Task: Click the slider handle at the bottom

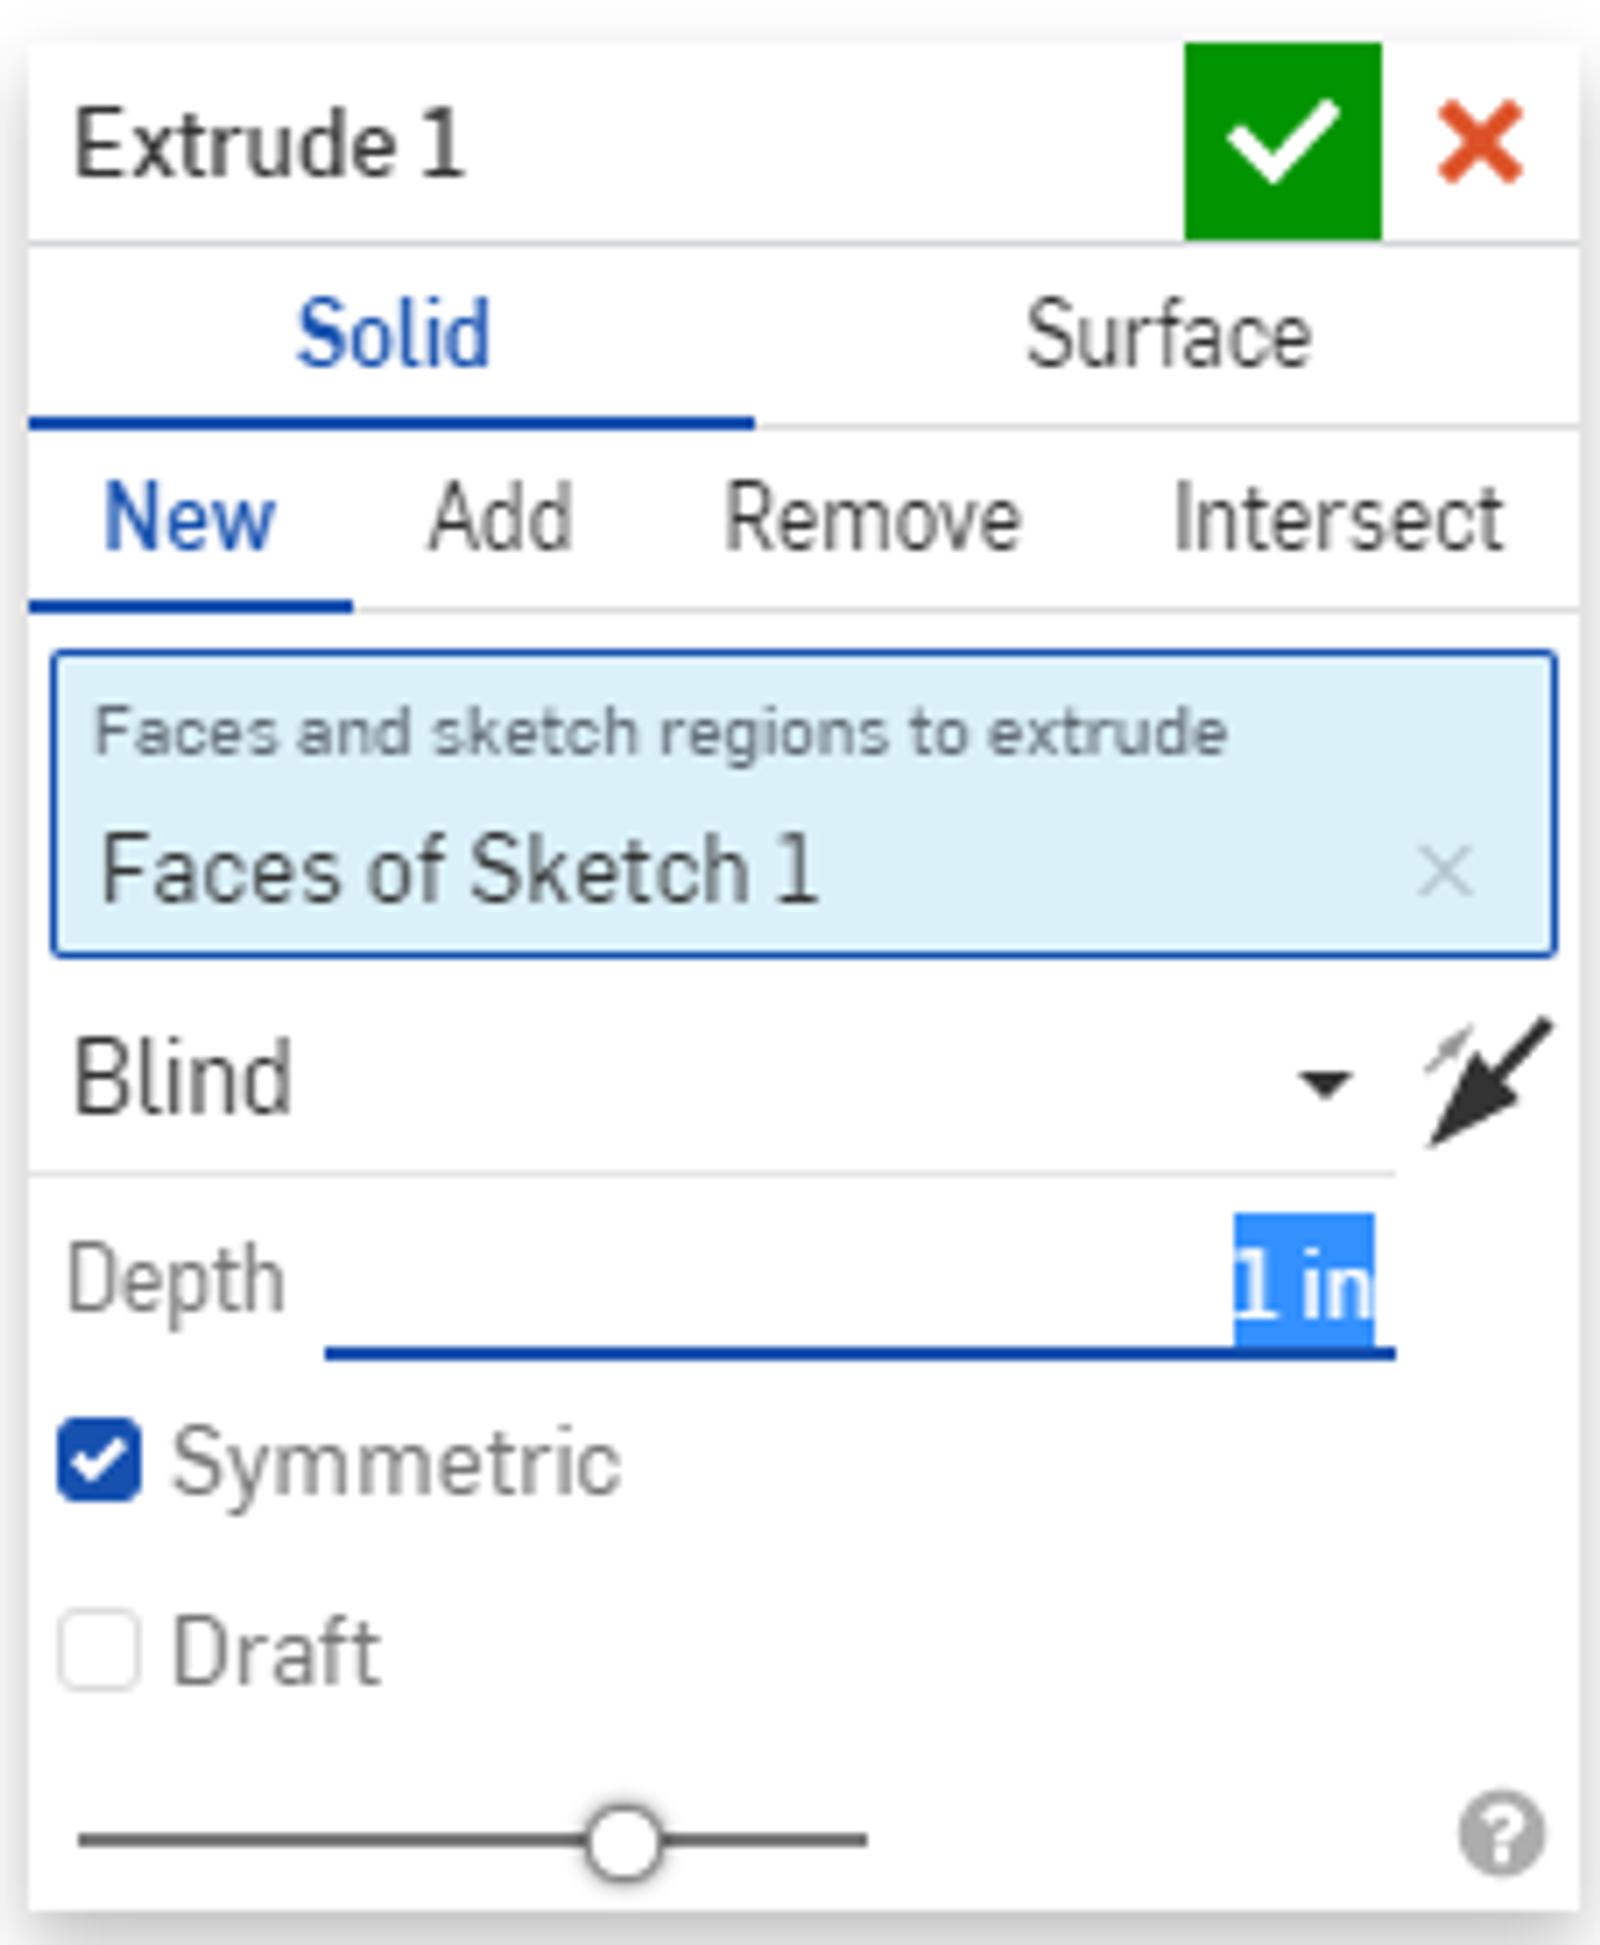Action: coord(622,1841)
